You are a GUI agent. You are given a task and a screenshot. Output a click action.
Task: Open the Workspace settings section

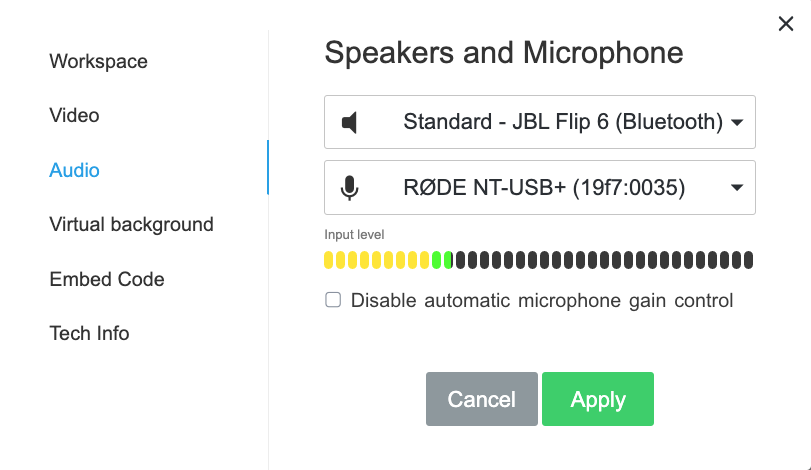click(x=98, y=61)
